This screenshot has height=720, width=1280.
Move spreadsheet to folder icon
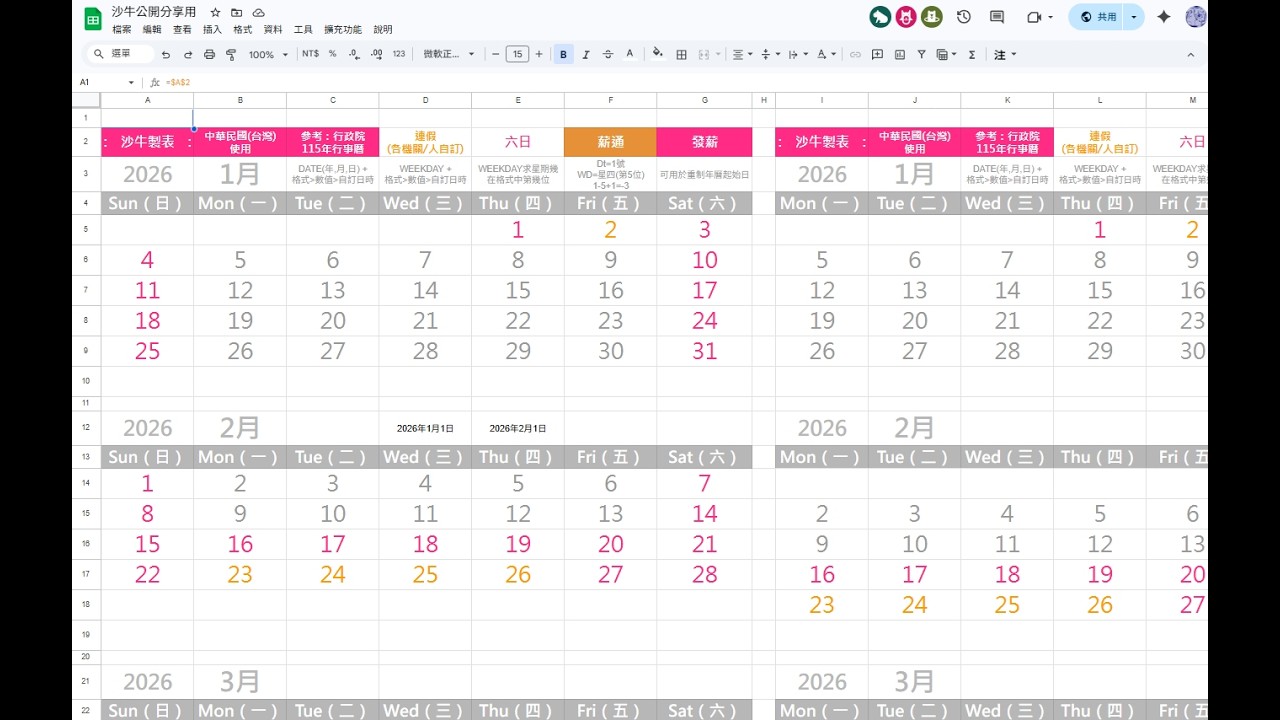237,12
